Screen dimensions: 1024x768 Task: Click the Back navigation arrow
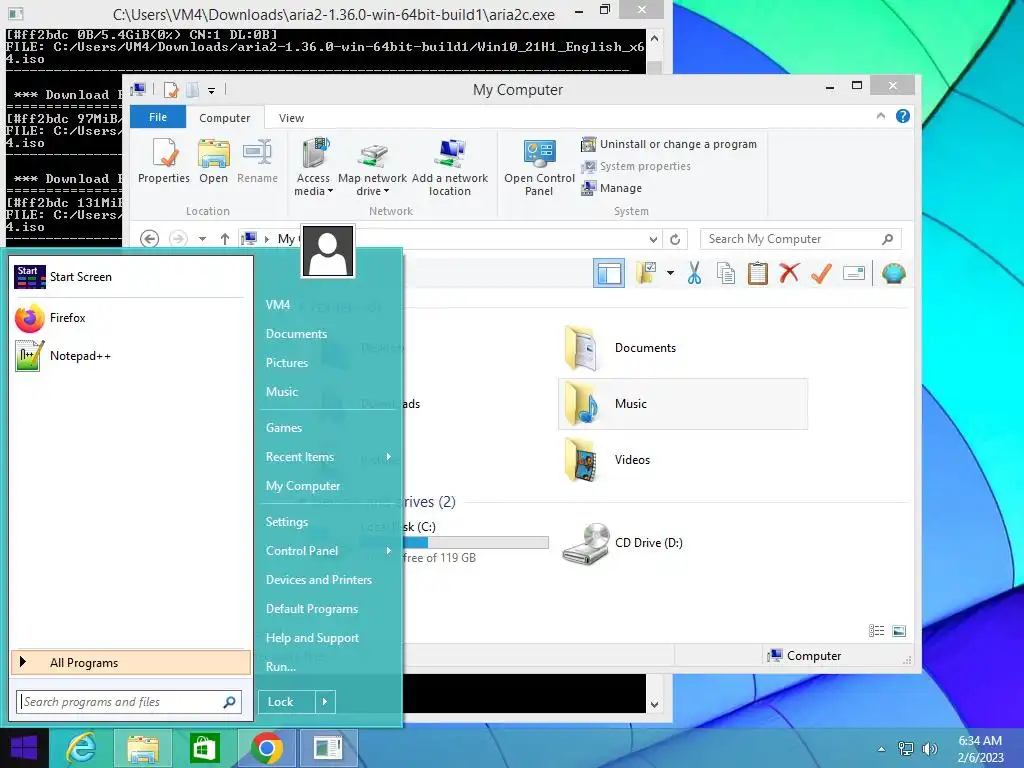pyautogui.click(x=150, y=239)
